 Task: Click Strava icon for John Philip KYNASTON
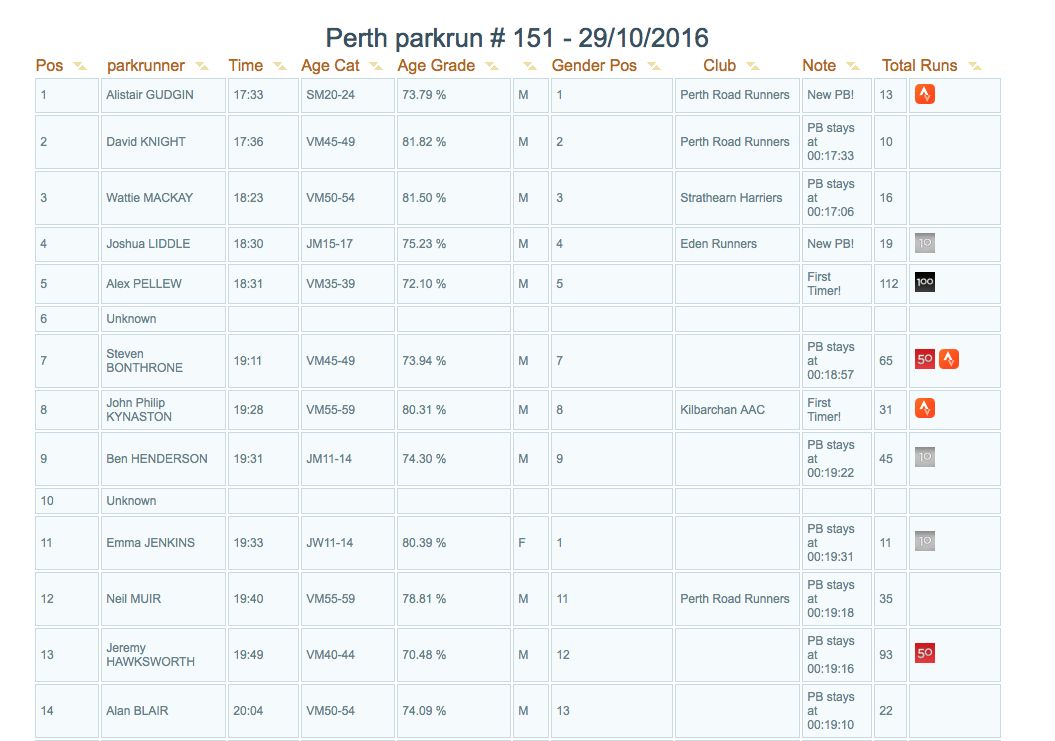924,408
